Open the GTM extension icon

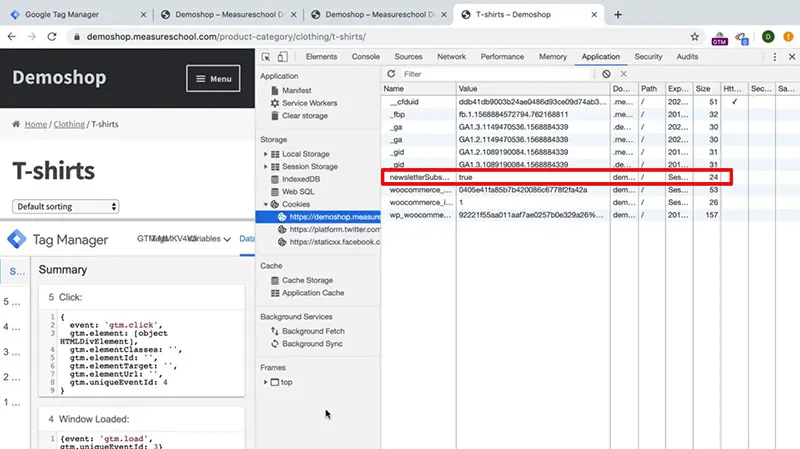[719, 38]
